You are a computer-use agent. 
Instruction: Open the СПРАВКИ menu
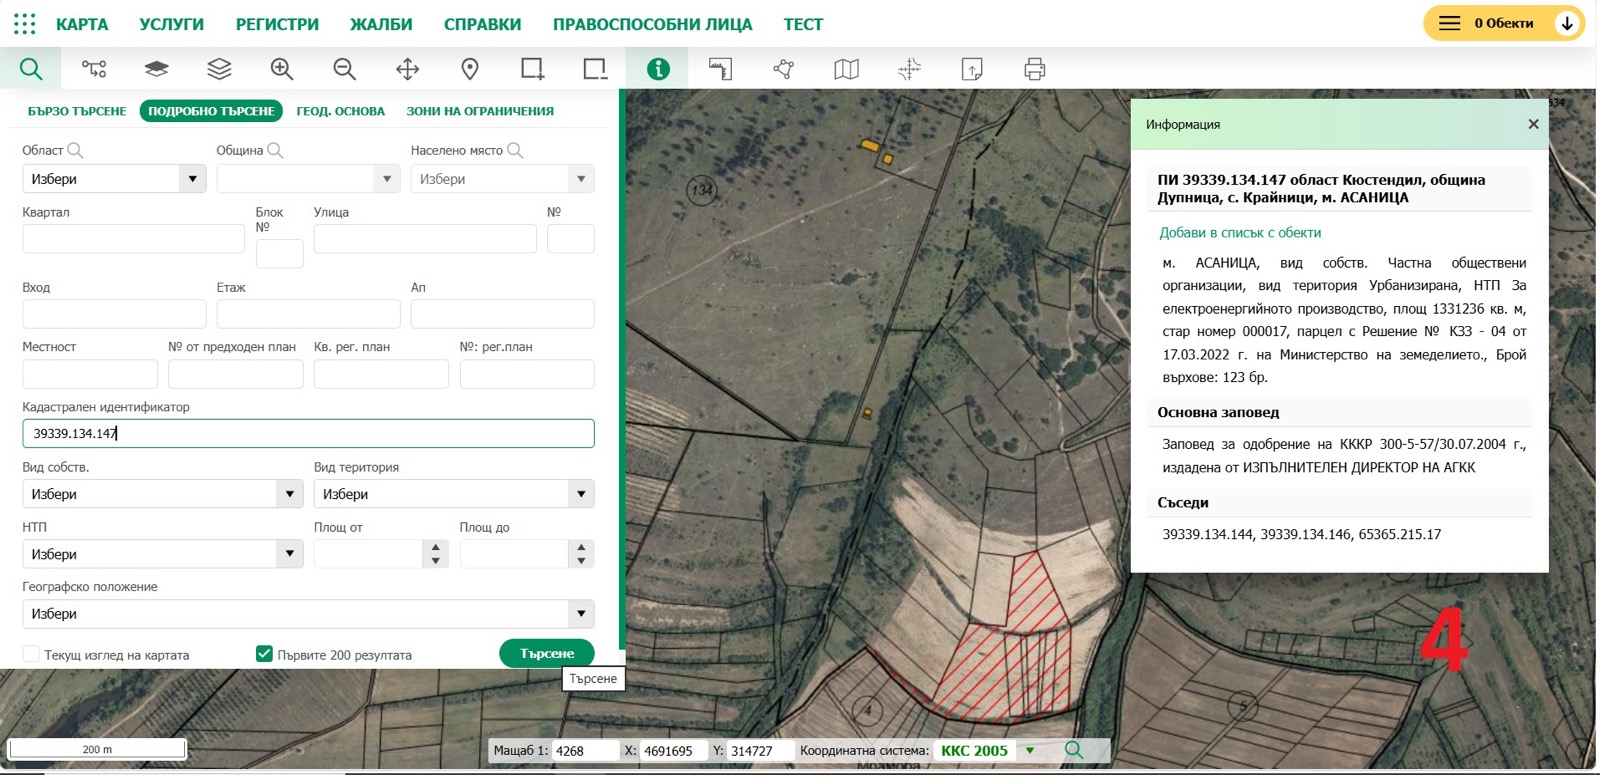click(482, 24)
